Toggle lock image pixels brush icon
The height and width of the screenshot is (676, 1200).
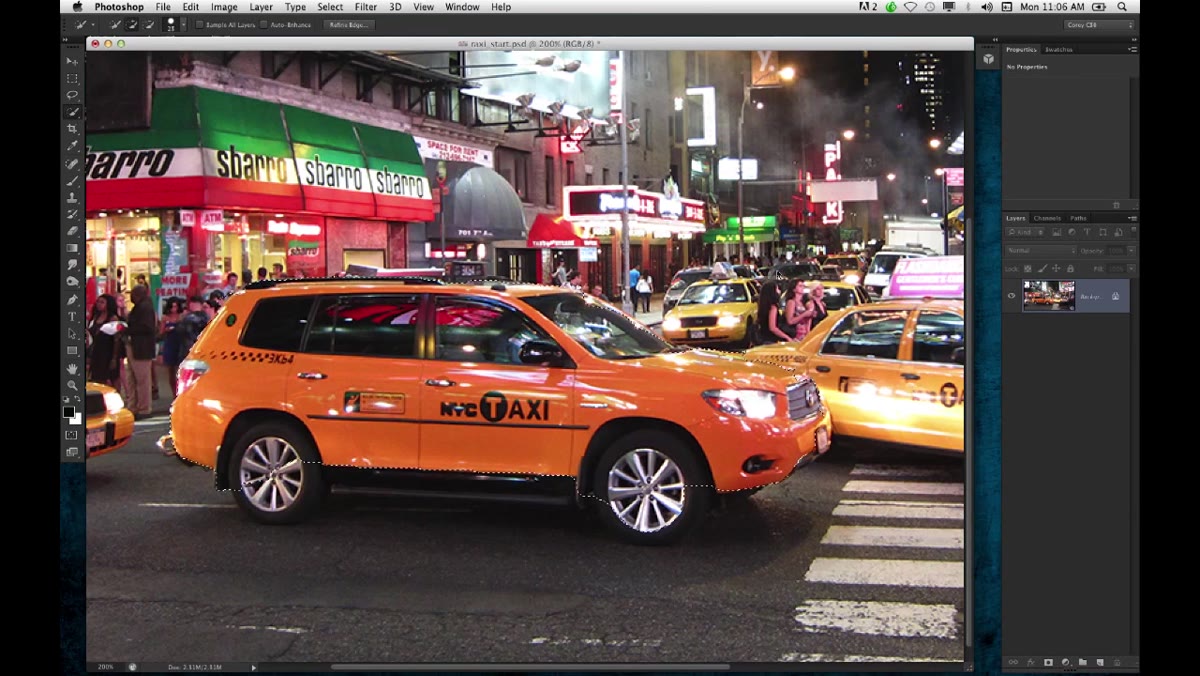(1042, 268)
